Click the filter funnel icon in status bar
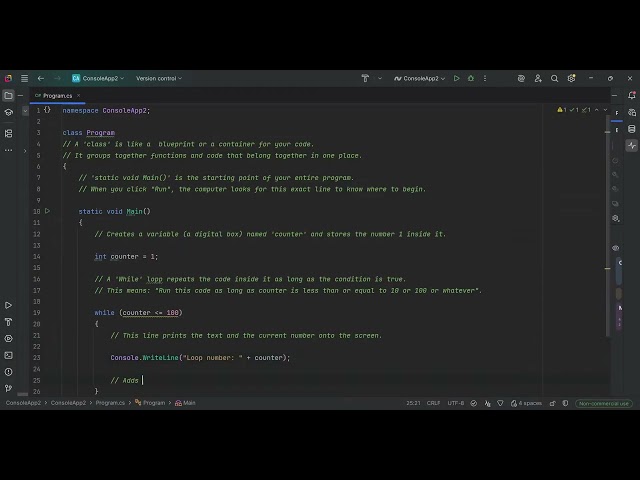The width and height of the screenshot is (640, 480). tap(500, 403)
